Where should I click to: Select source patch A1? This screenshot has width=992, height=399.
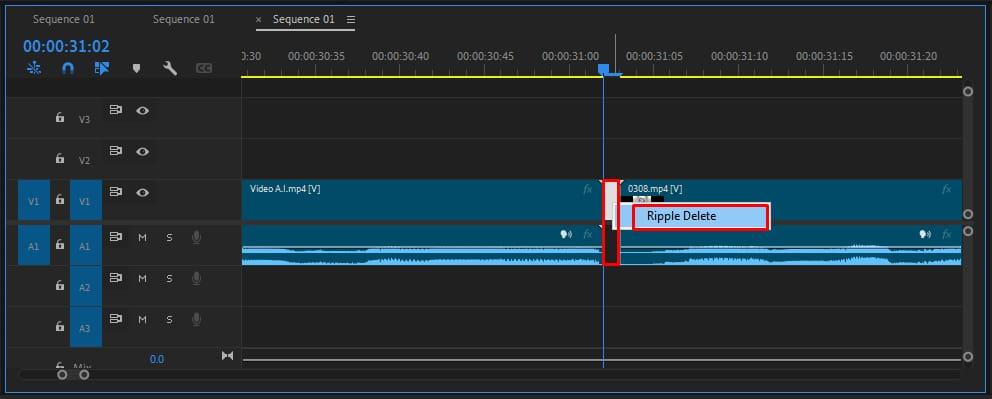click(x=34, y=245)
